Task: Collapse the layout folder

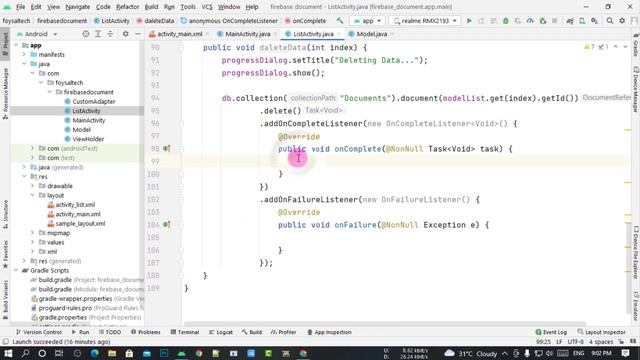Action: click(33, 196)
